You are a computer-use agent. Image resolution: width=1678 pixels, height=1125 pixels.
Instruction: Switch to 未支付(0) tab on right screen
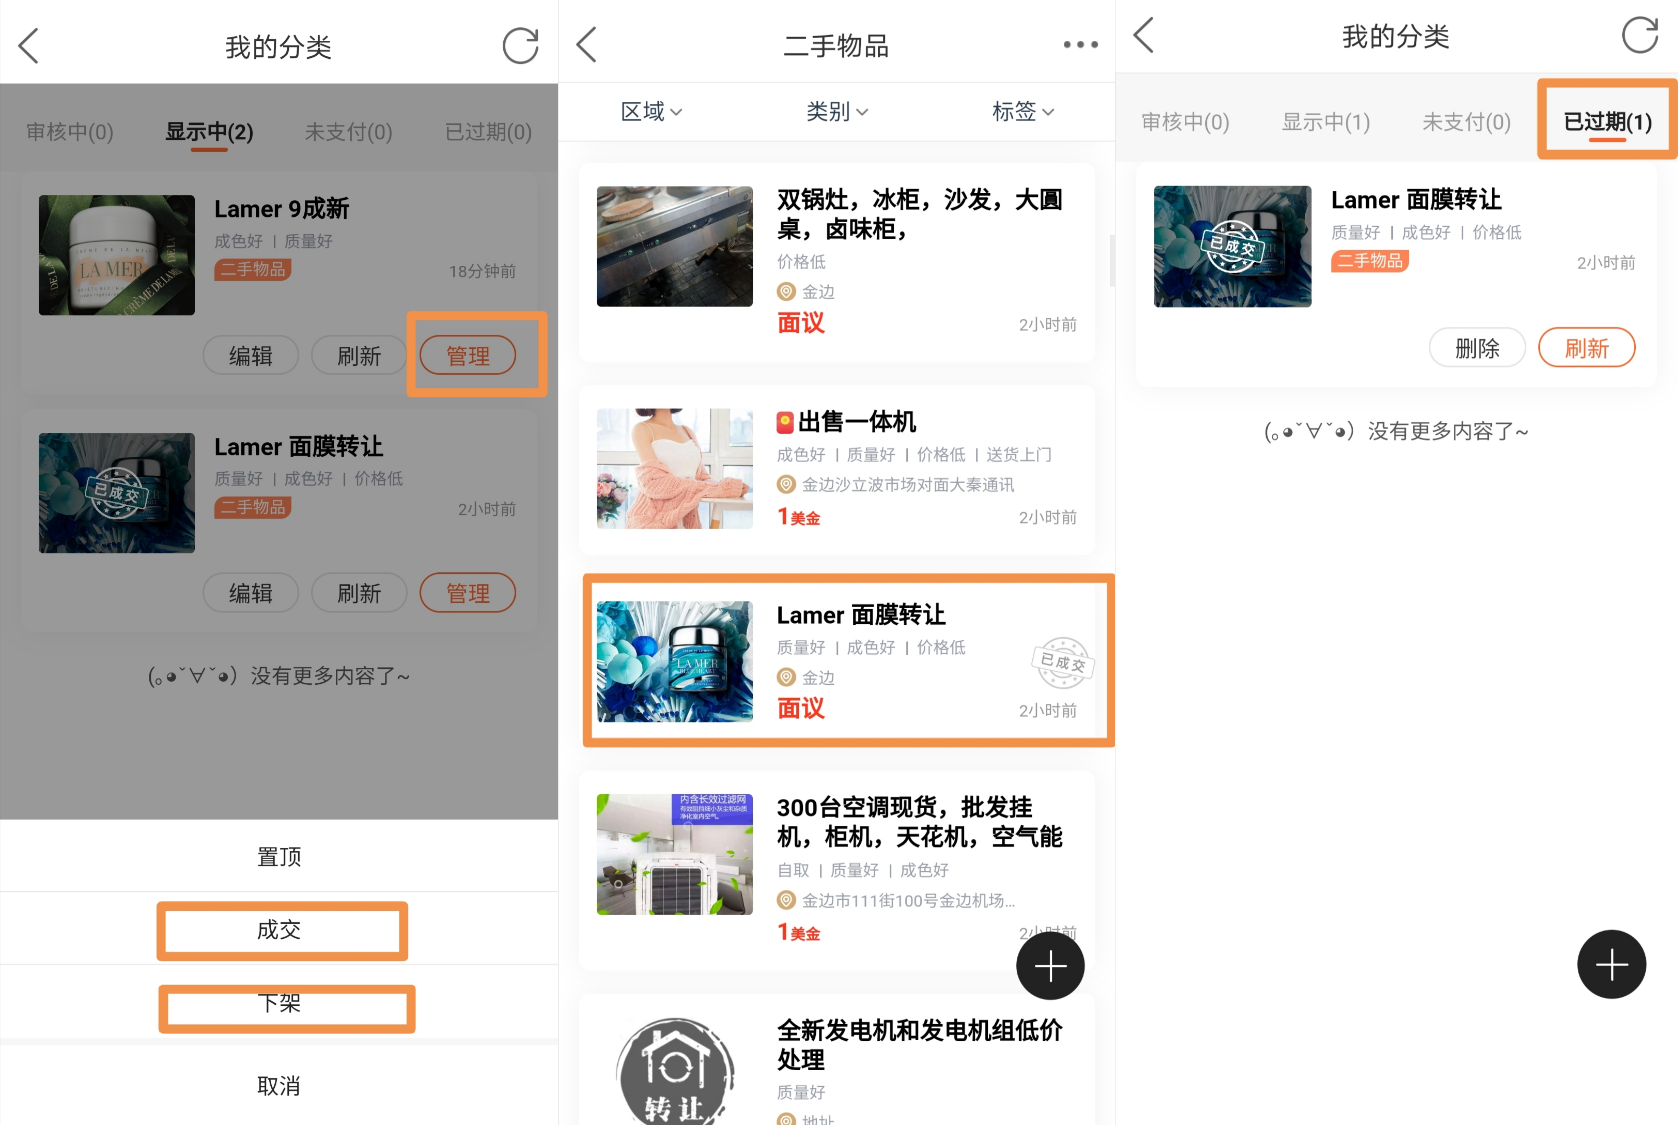pos(1466,122)
